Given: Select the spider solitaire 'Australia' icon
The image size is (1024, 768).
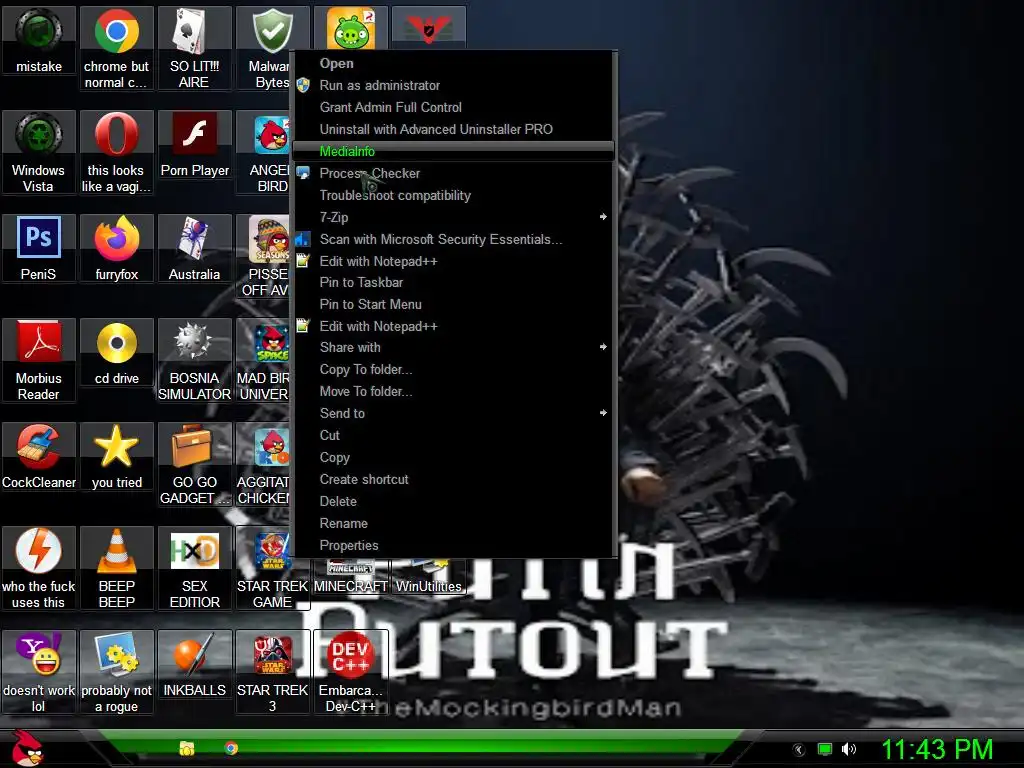Looking at the screenshot, I should [194, 248].
